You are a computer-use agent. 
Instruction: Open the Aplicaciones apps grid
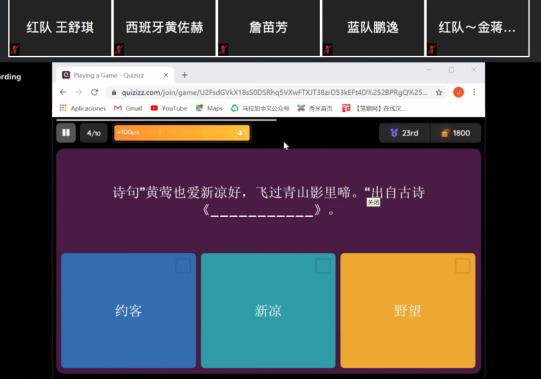point(83,108)
